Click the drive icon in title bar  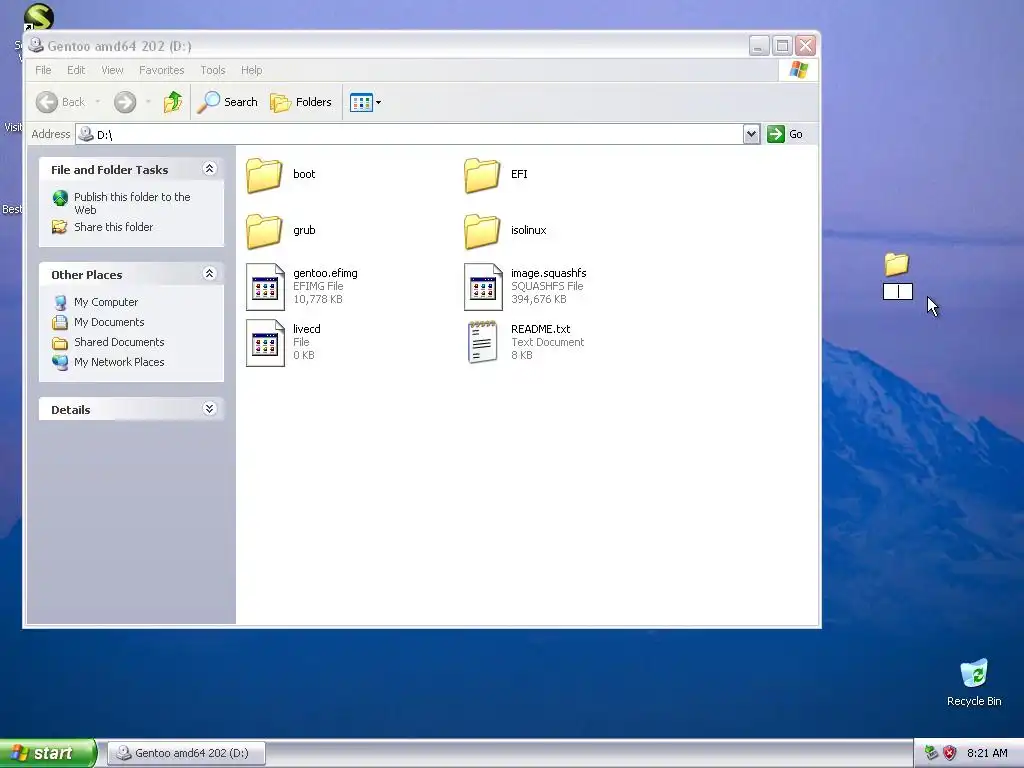click(x=36, y=46)
